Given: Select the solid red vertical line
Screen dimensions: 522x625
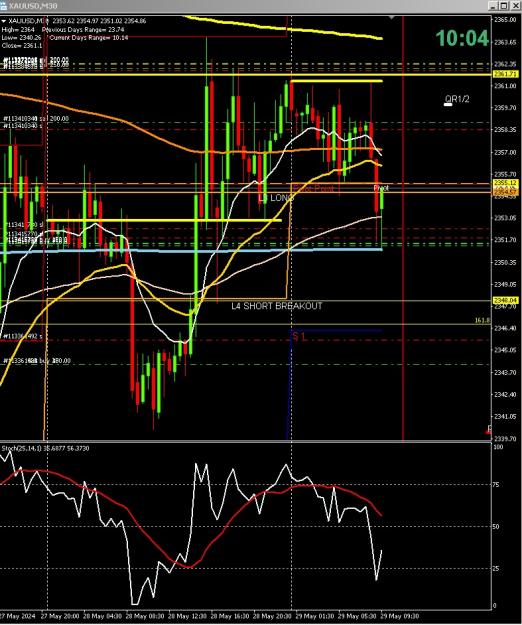Looking at the screenshot, I should [x=403, y=227].
